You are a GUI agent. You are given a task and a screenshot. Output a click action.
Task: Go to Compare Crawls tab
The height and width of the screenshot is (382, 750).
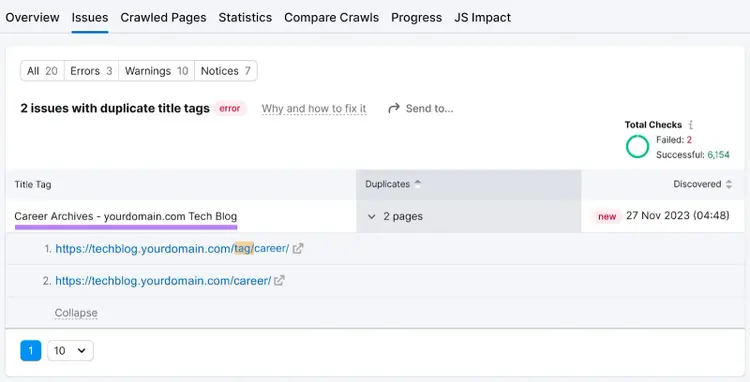click(x=331, y=18)
